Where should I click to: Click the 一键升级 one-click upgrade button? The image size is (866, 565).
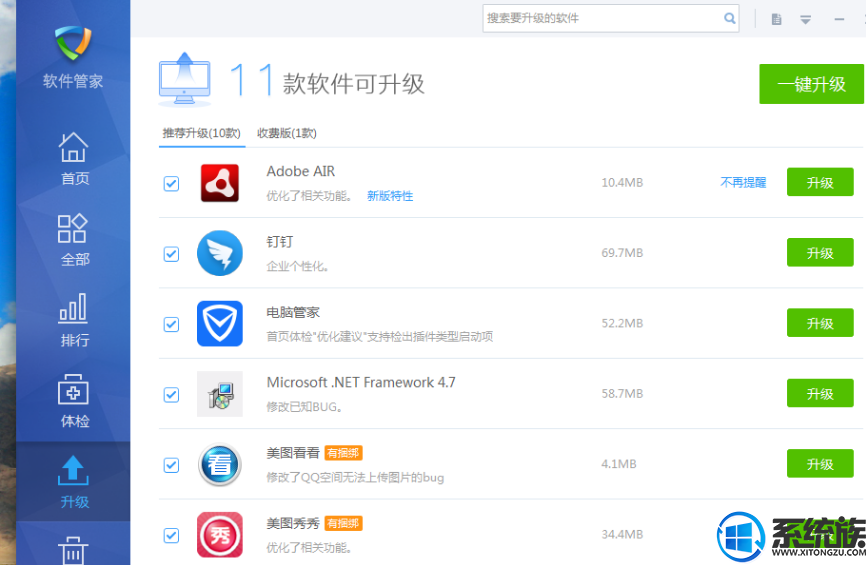[811, 84]
